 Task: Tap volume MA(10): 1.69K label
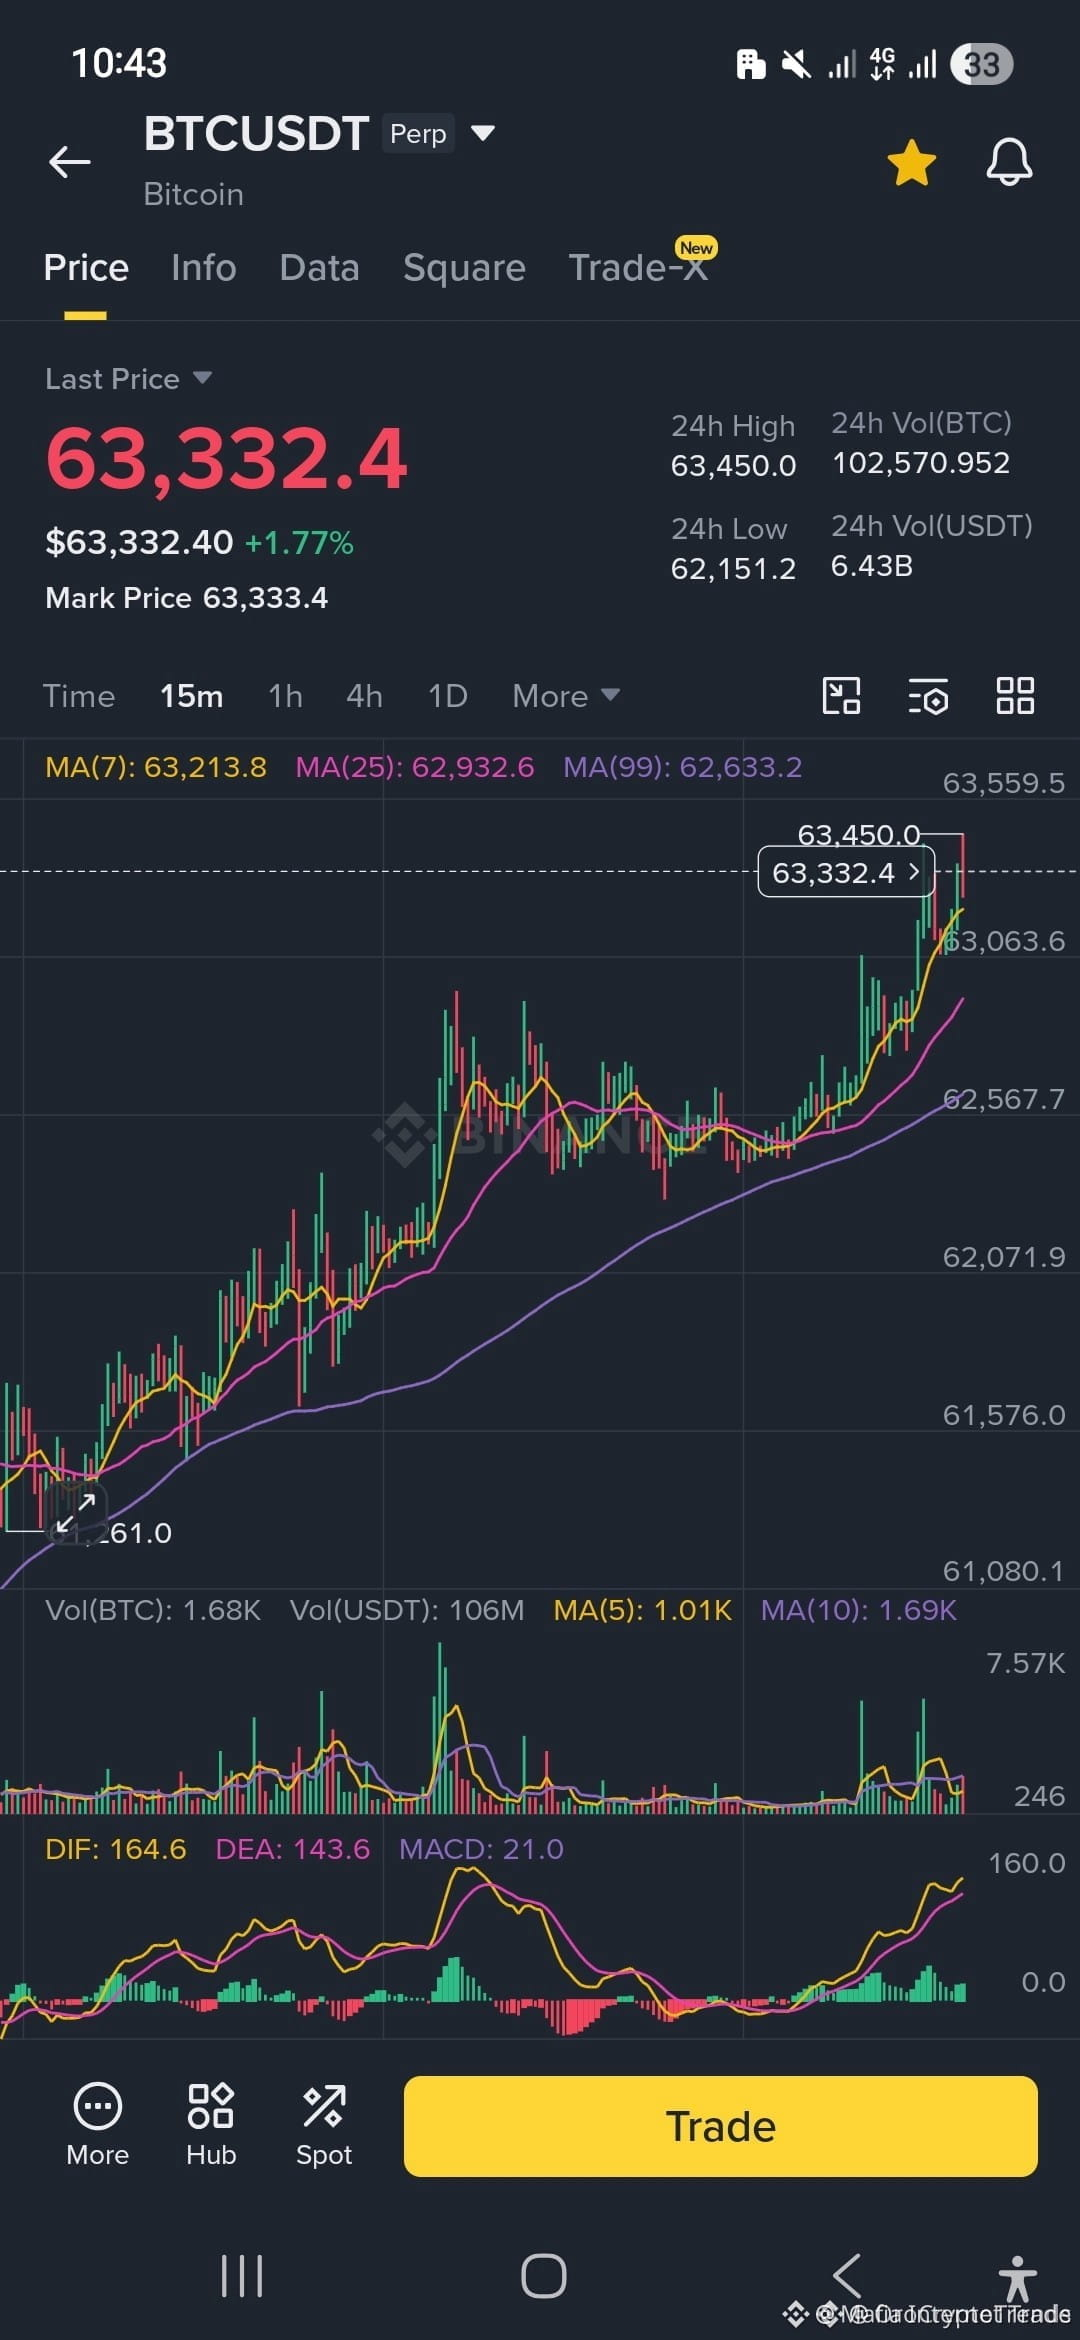(859, 1610)
